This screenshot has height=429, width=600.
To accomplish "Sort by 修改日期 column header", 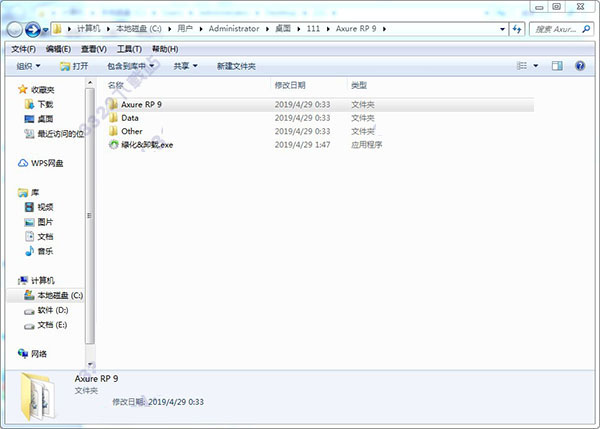I will (290, 85).
